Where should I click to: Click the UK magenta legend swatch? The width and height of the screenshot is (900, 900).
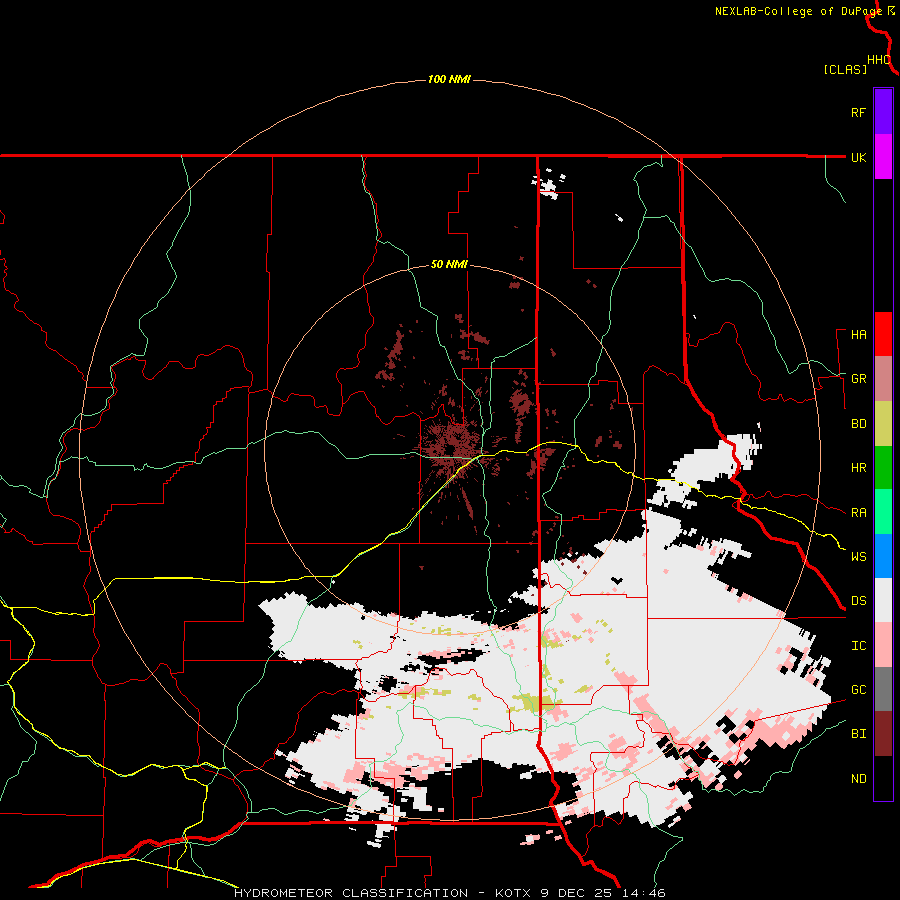coord(883,157)
